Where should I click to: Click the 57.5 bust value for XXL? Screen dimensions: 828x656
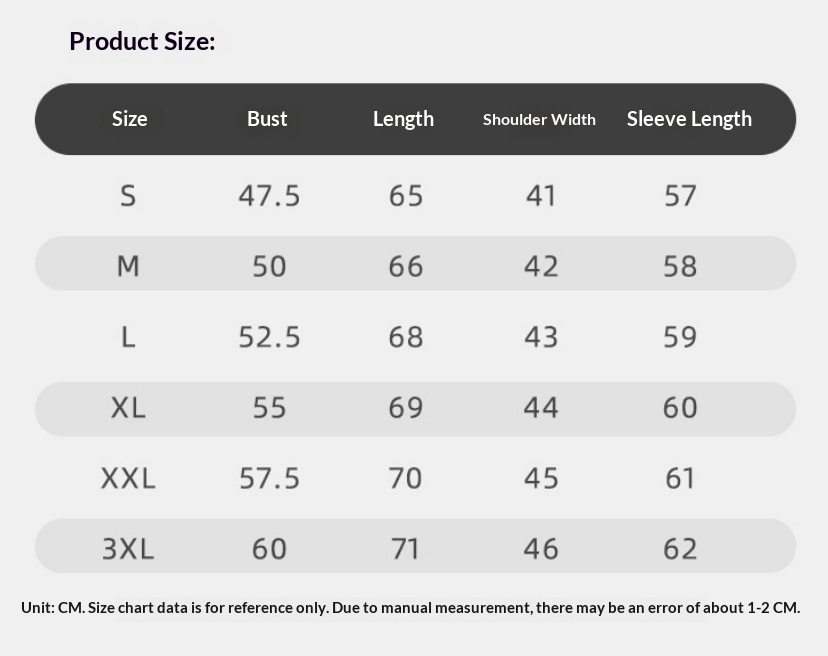click(269, 479)
